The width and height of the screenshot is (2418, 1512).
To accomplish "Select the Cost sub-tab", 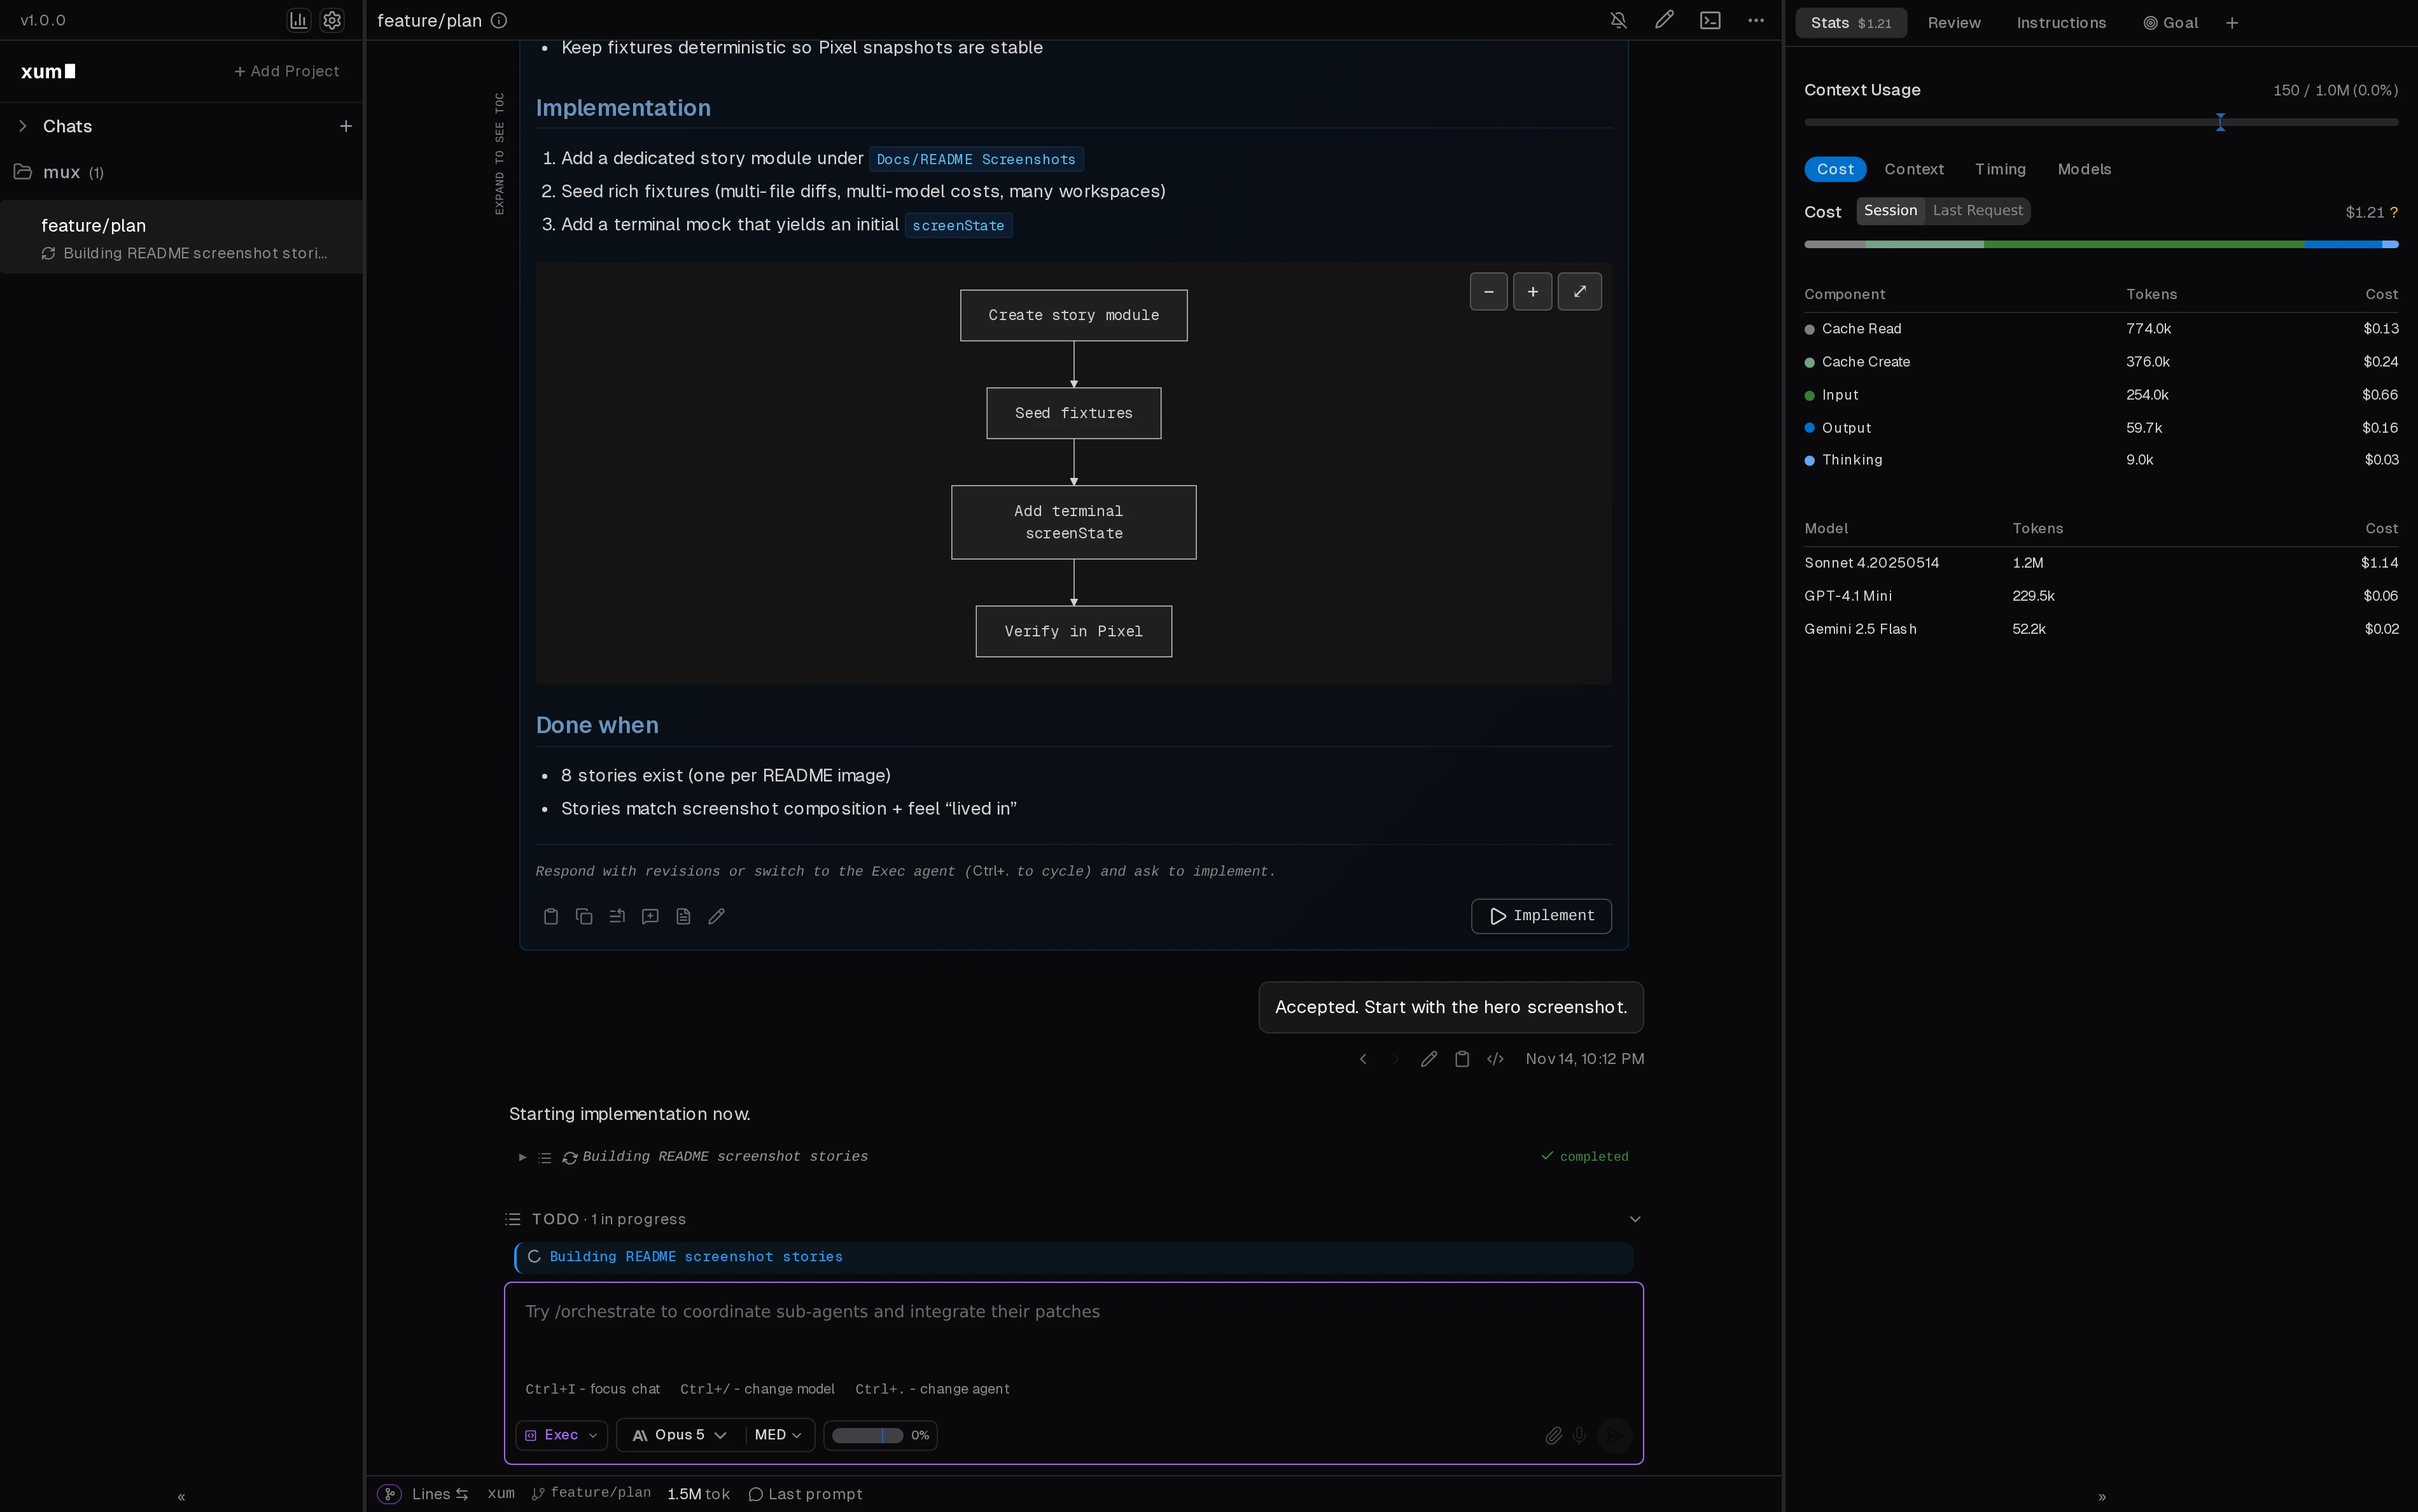I will pos(1835,170).
